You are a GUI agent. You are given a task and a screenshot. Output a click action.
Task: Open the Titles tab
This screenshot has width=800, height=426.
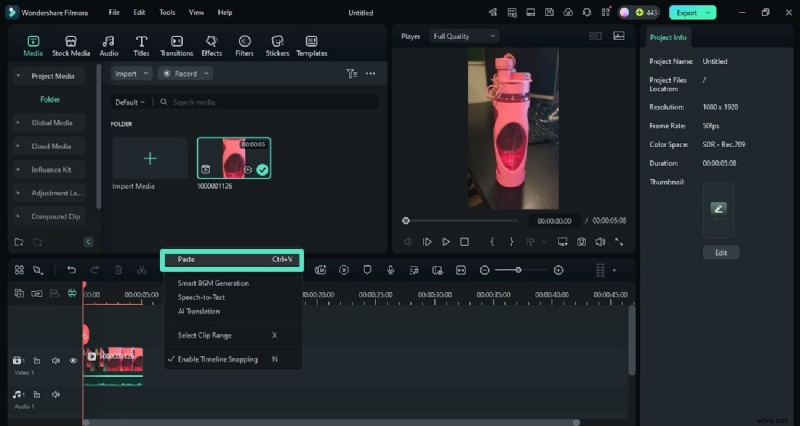coord(141,46)
